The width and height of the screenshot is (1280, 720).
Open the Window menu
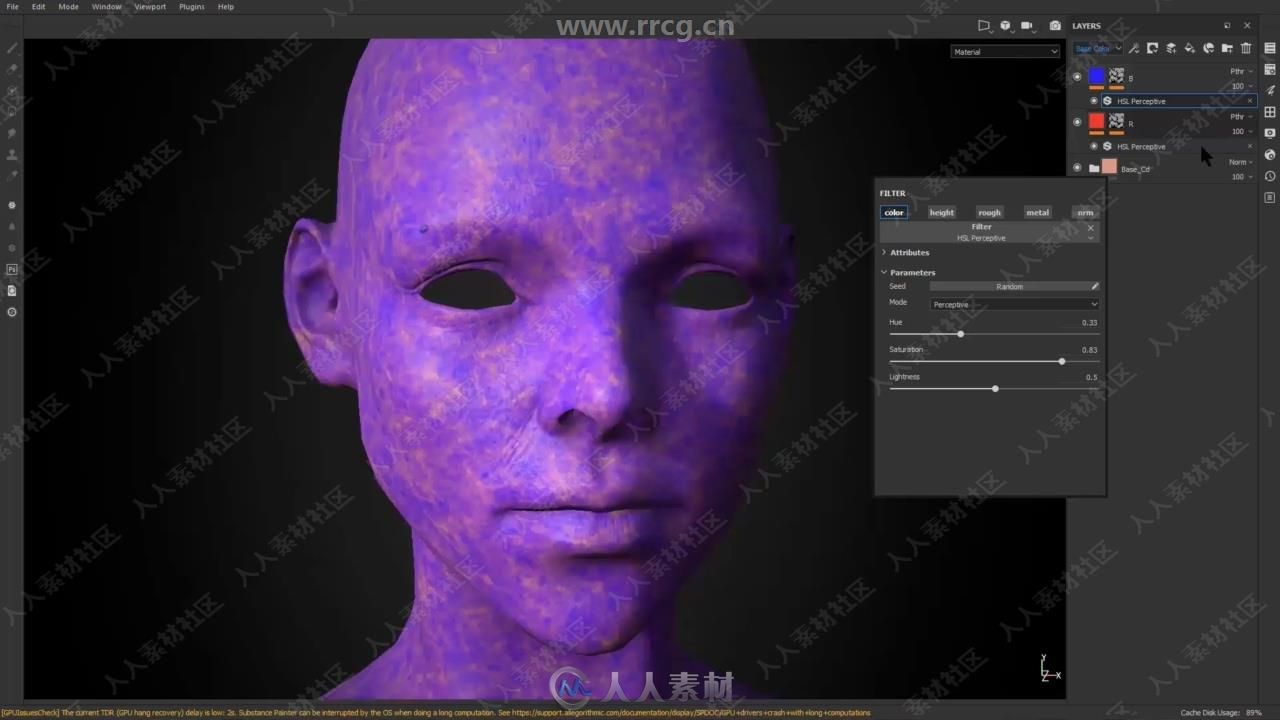(106, 7)
